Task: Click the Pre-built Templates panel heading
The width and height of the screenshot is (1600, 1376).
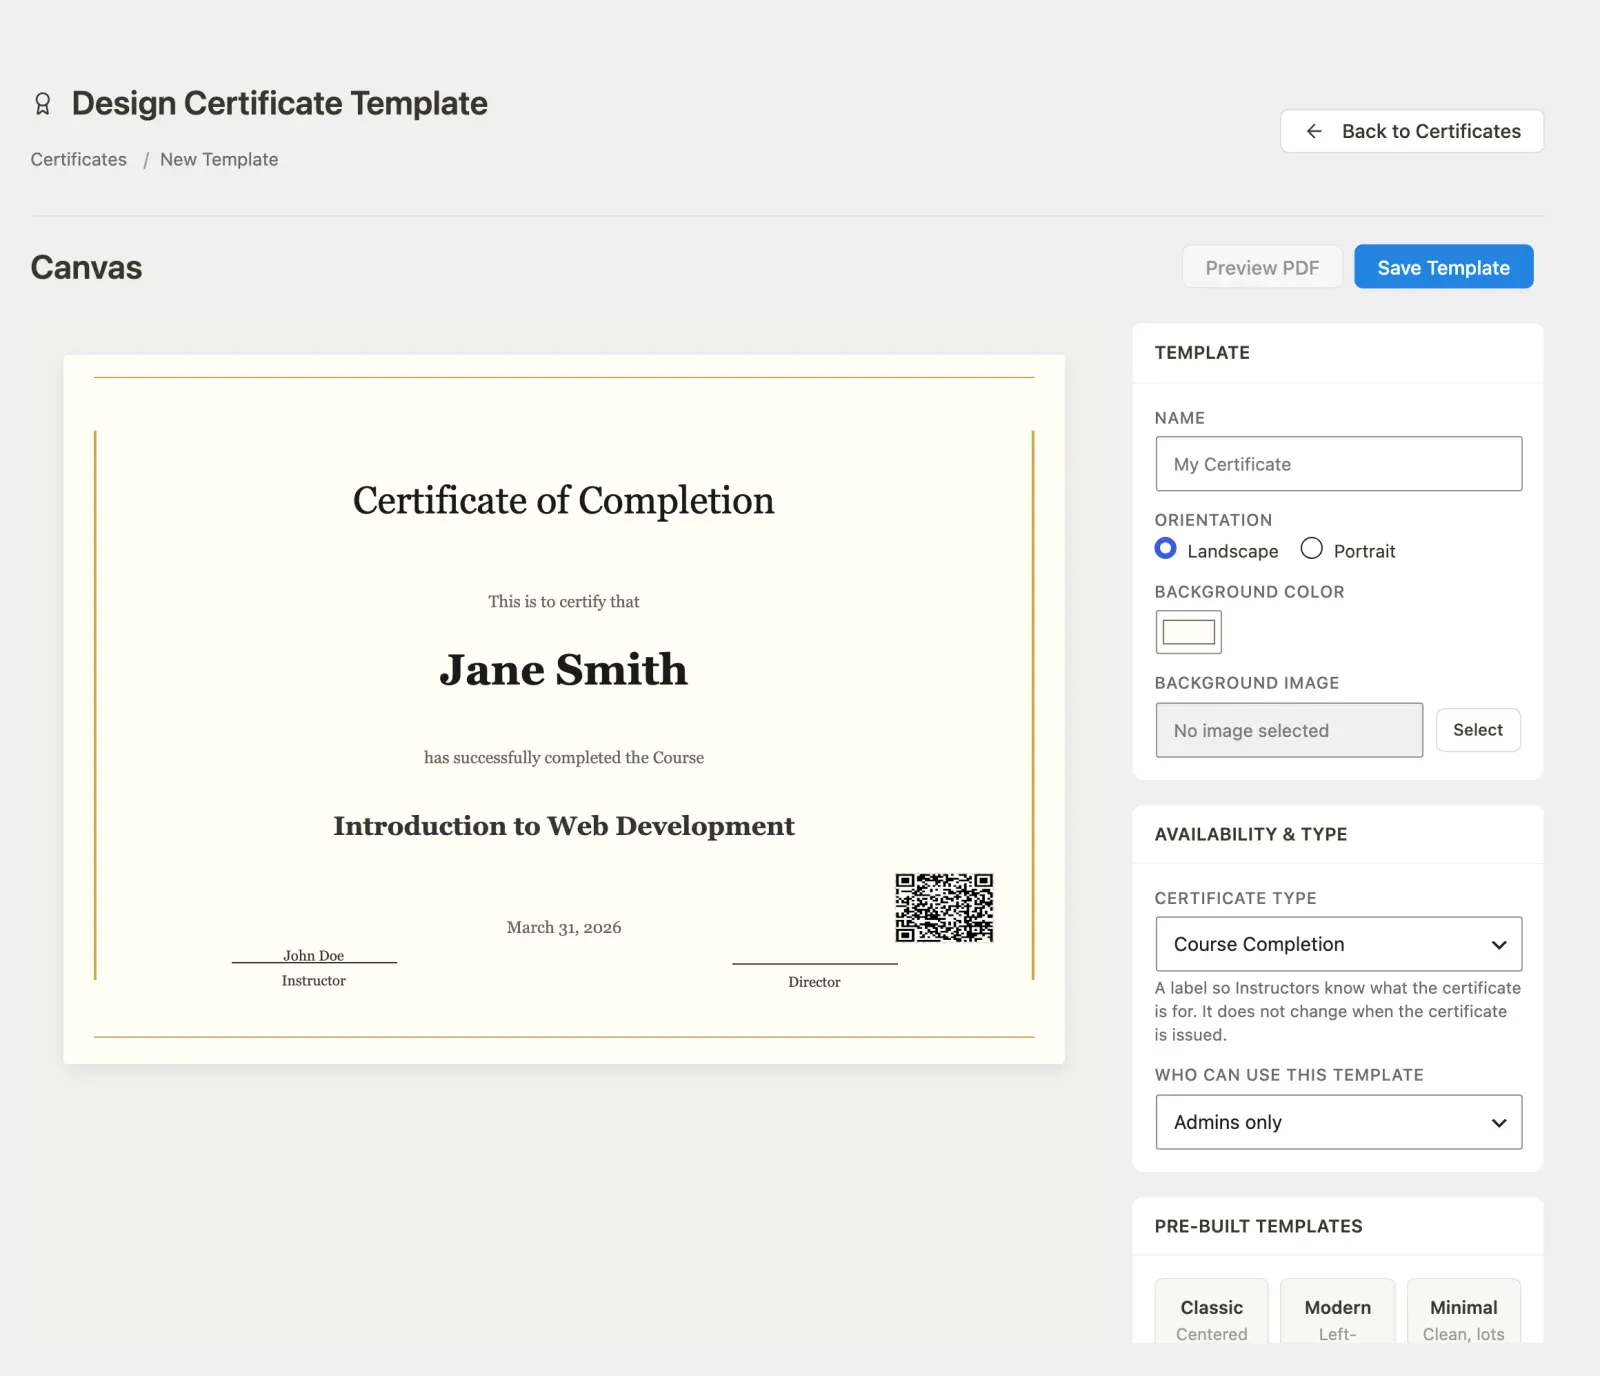Action: click(x=1259, y=1226)
